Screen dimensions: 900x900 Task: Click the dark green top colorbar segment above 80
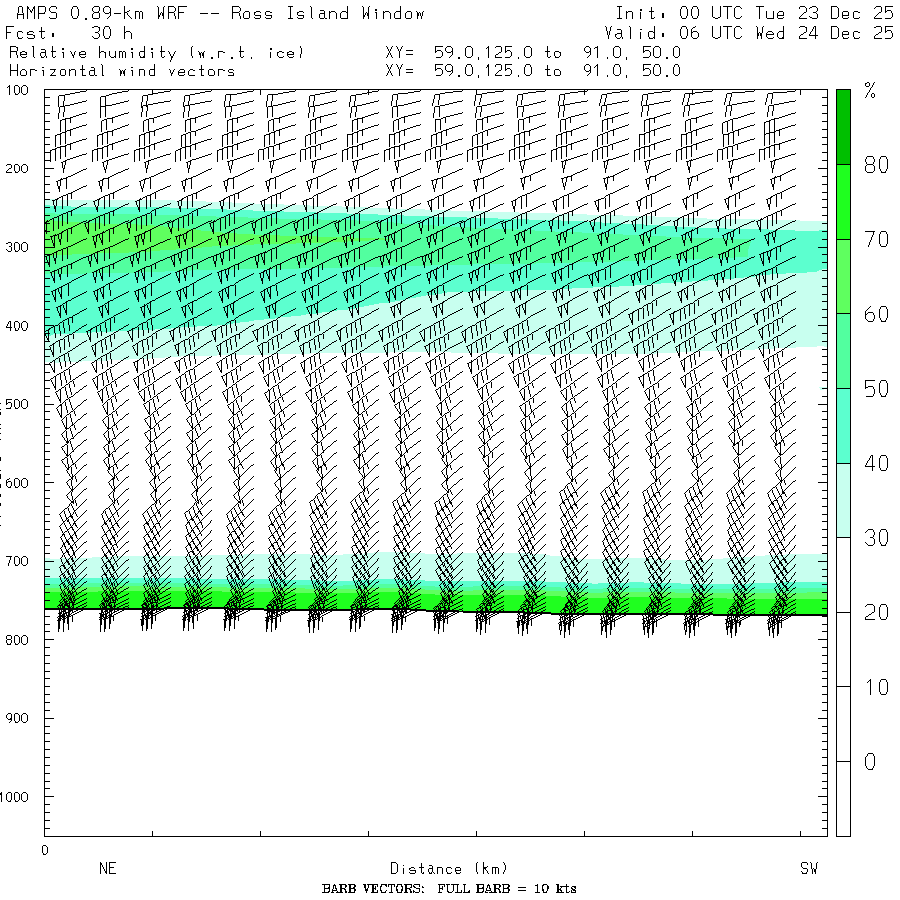[843, 126]
